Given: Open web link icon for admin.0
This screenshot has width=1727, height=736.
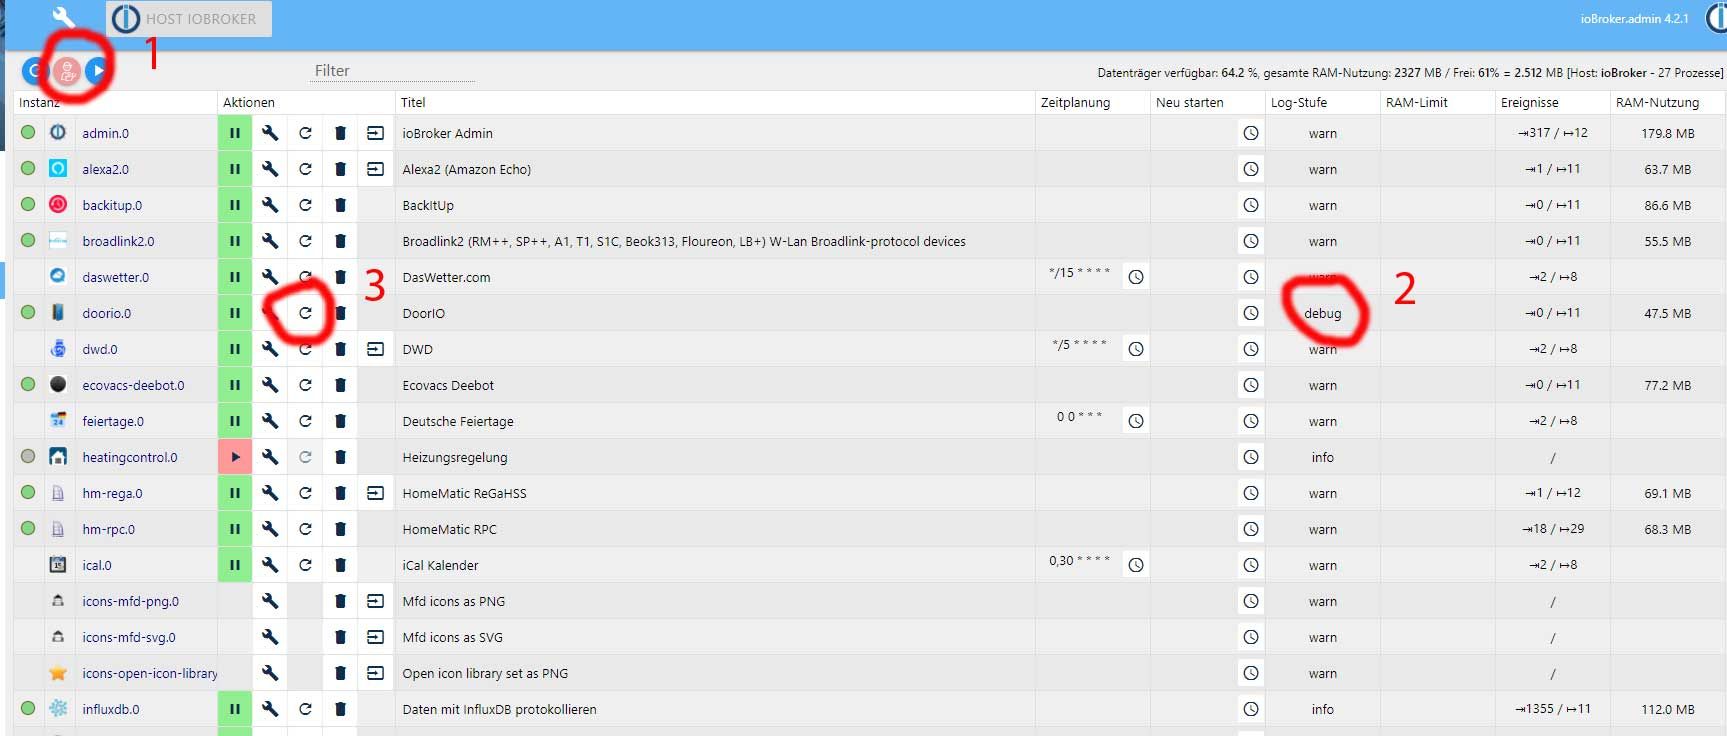Looking at the screenshot, I should pyautogui.click(x=375, y=133).
